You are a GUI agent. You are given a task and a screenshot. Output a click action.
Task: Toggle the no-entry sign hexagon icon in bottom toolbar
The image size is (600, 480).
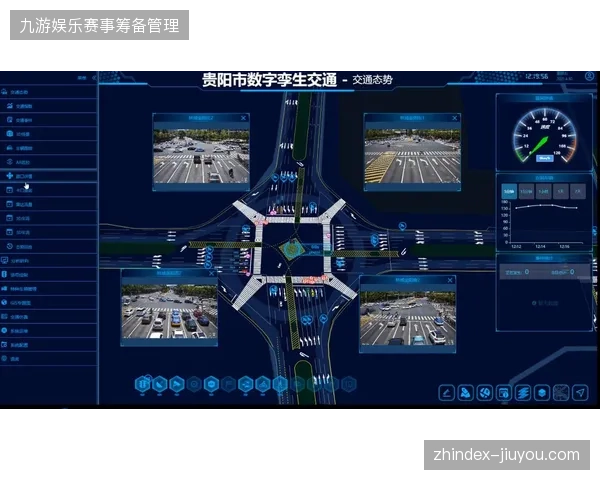click(x=212, y=384)
